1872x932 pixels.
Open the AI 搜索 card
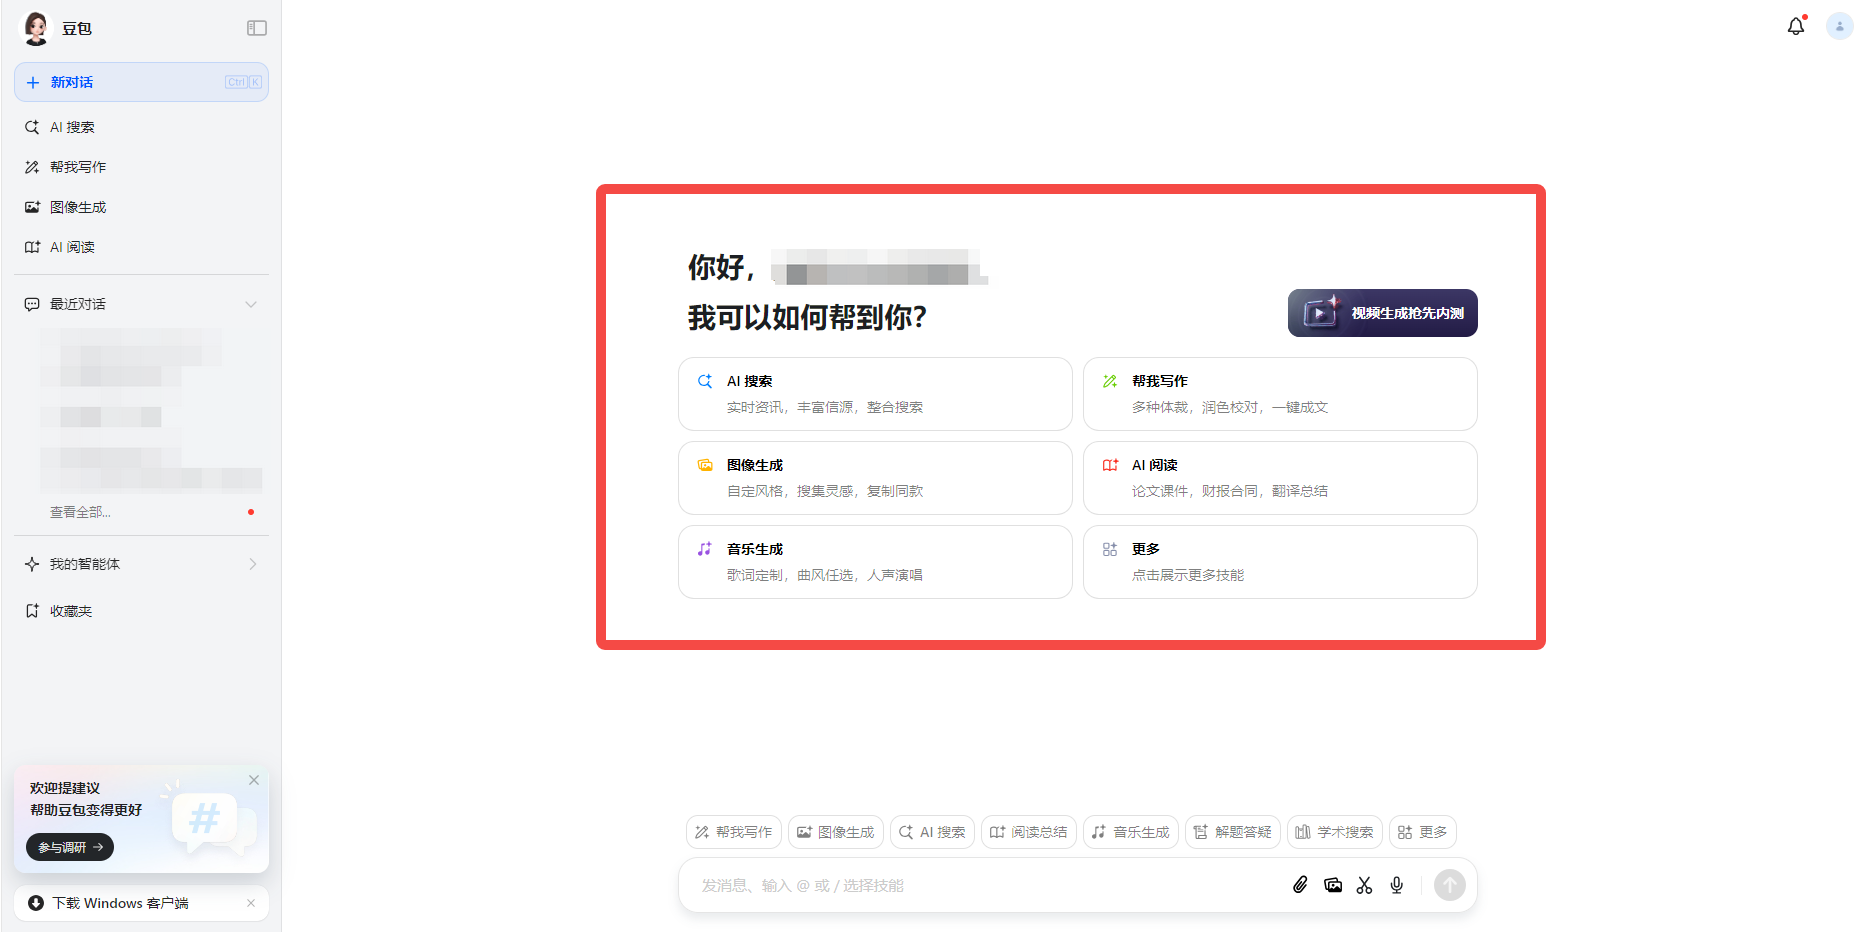click(x=875, y=394)
